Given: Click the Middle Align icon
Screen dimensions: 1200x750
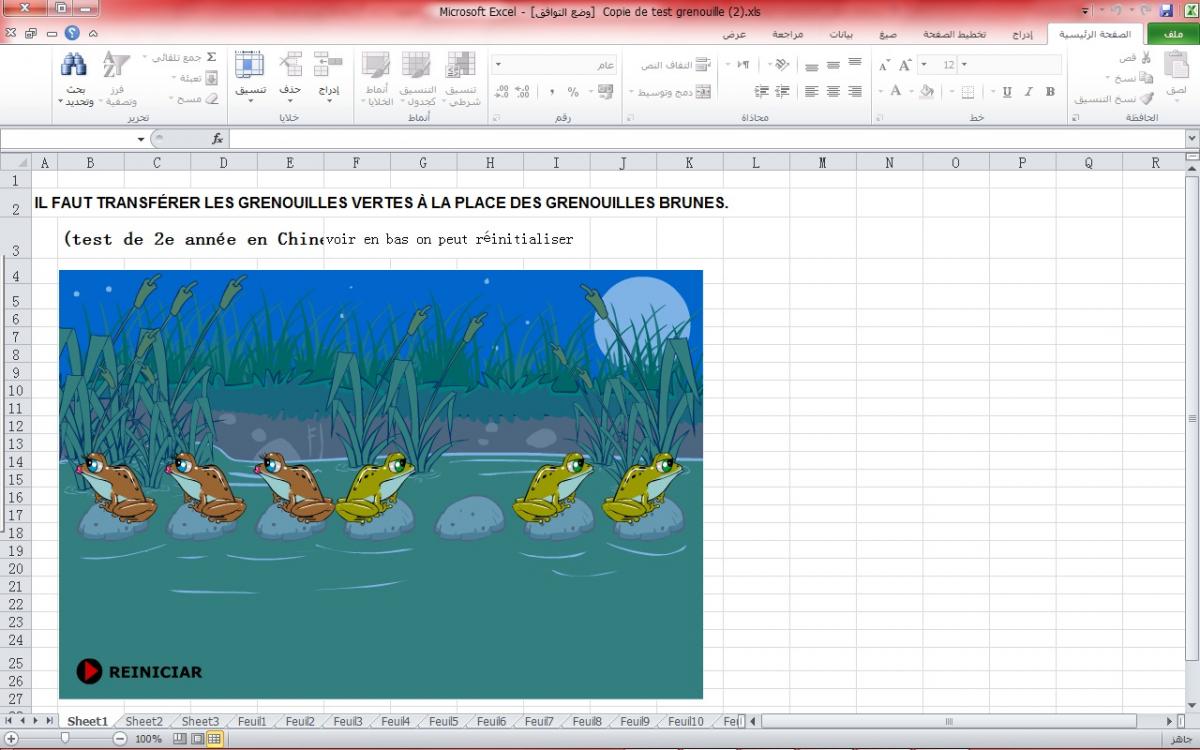Looking at the screenshot, I should [x=833, y=65].
